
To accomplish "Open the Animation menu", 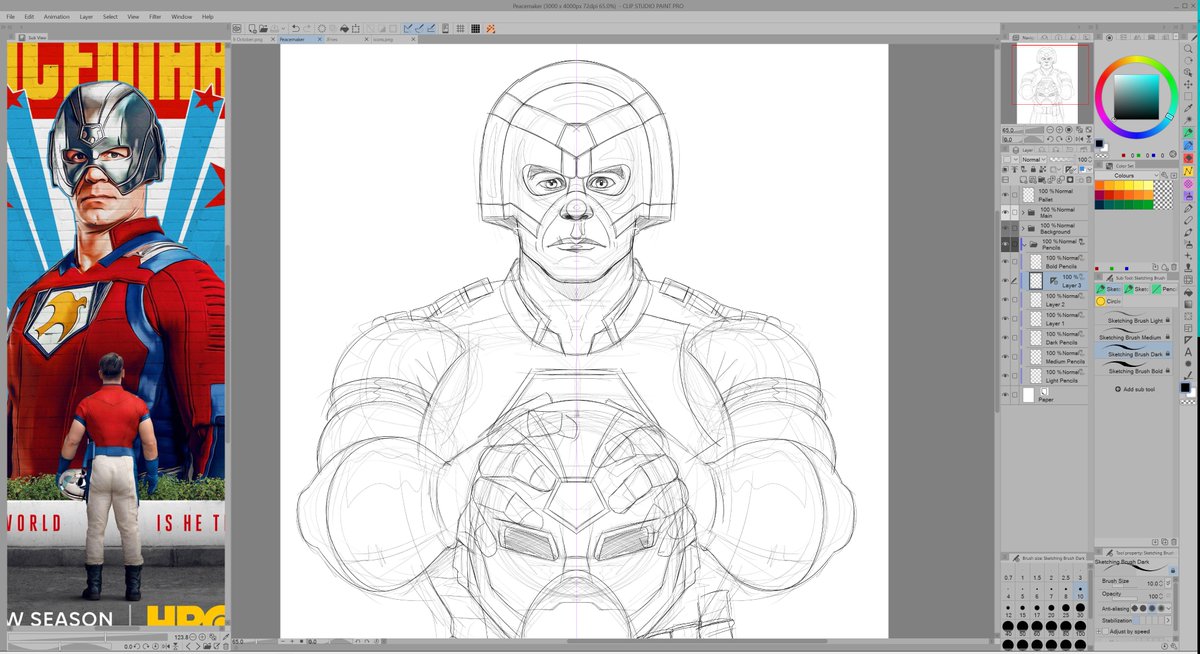I will coord(57,17).
